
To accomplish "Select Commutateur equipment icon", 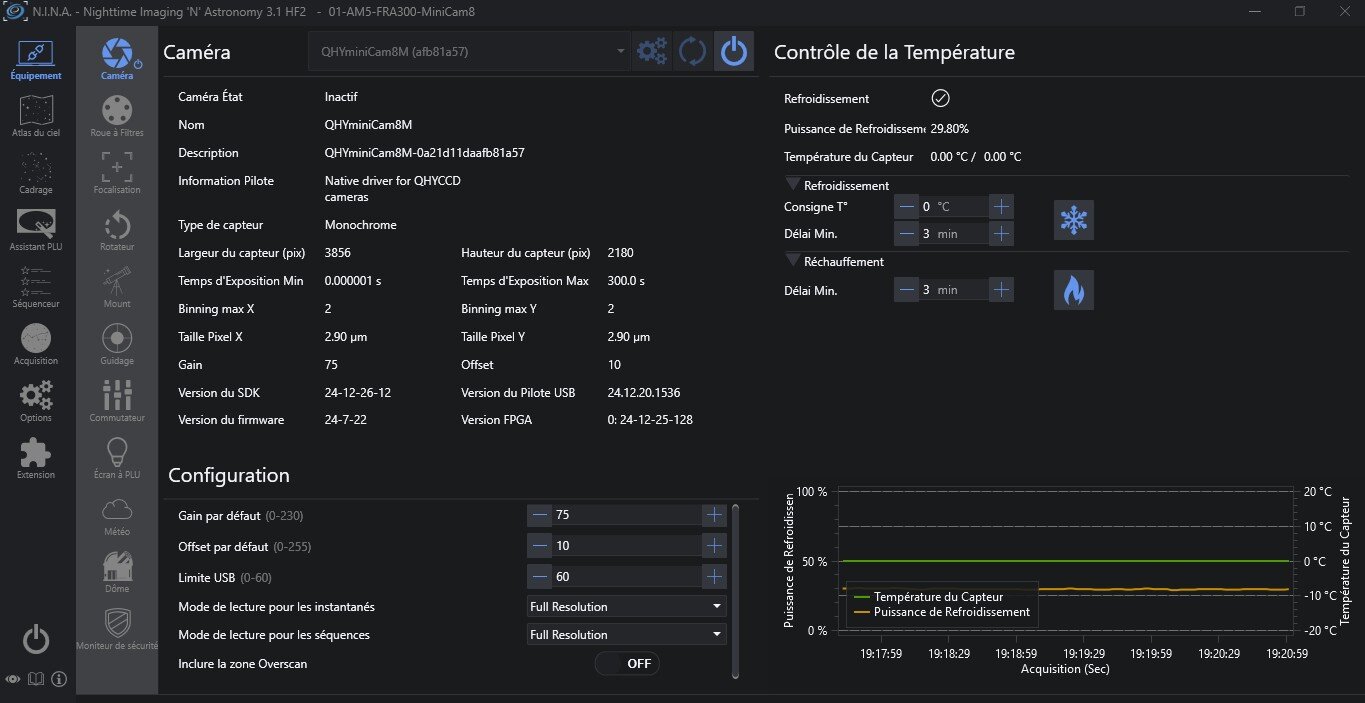I will pos(117,402).
